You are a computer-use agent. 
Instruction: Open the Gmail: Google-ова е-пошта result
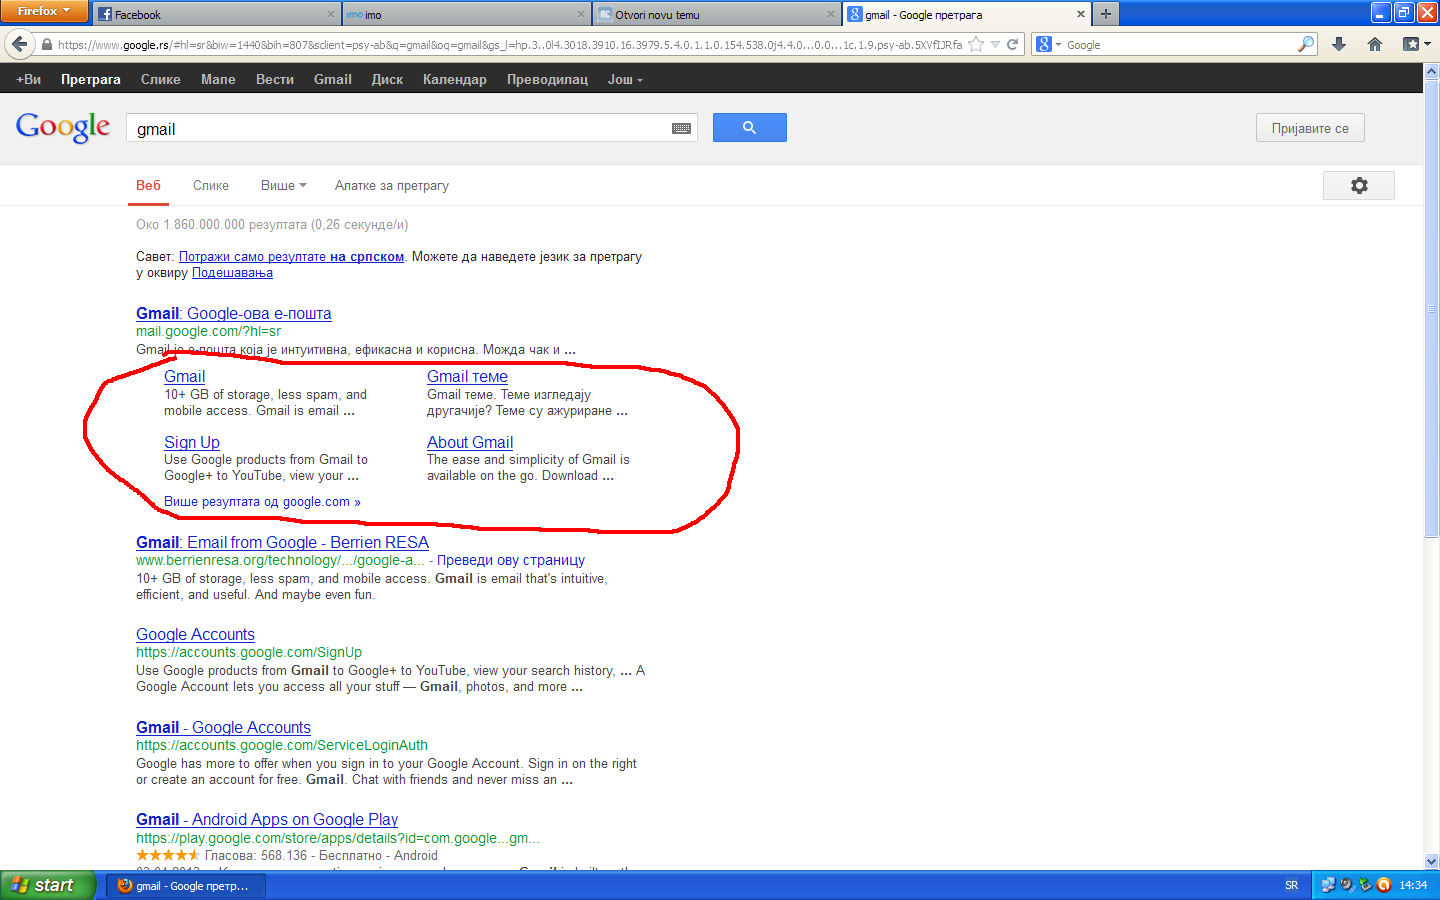click(x=234, y=313)
